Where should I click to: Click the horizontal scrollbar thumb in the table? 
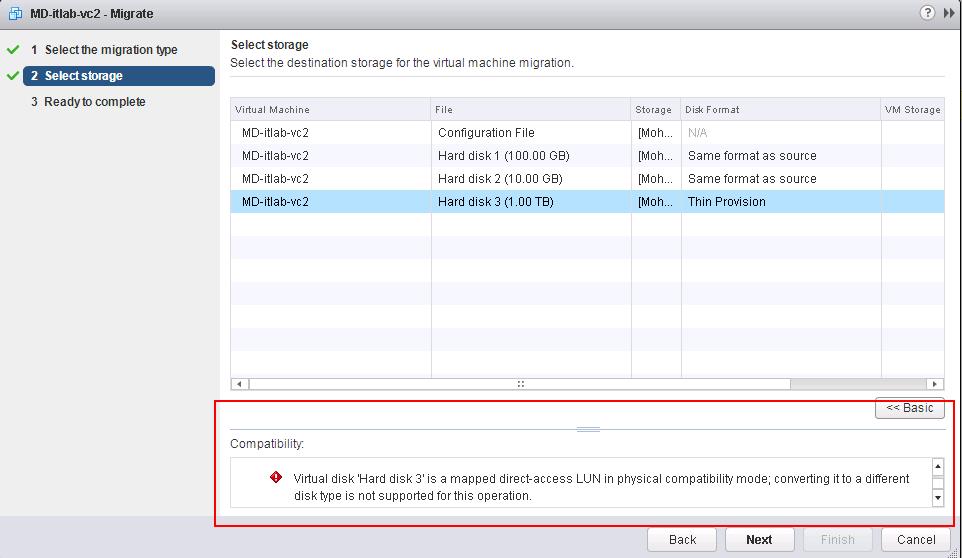(x=520, y=384)
